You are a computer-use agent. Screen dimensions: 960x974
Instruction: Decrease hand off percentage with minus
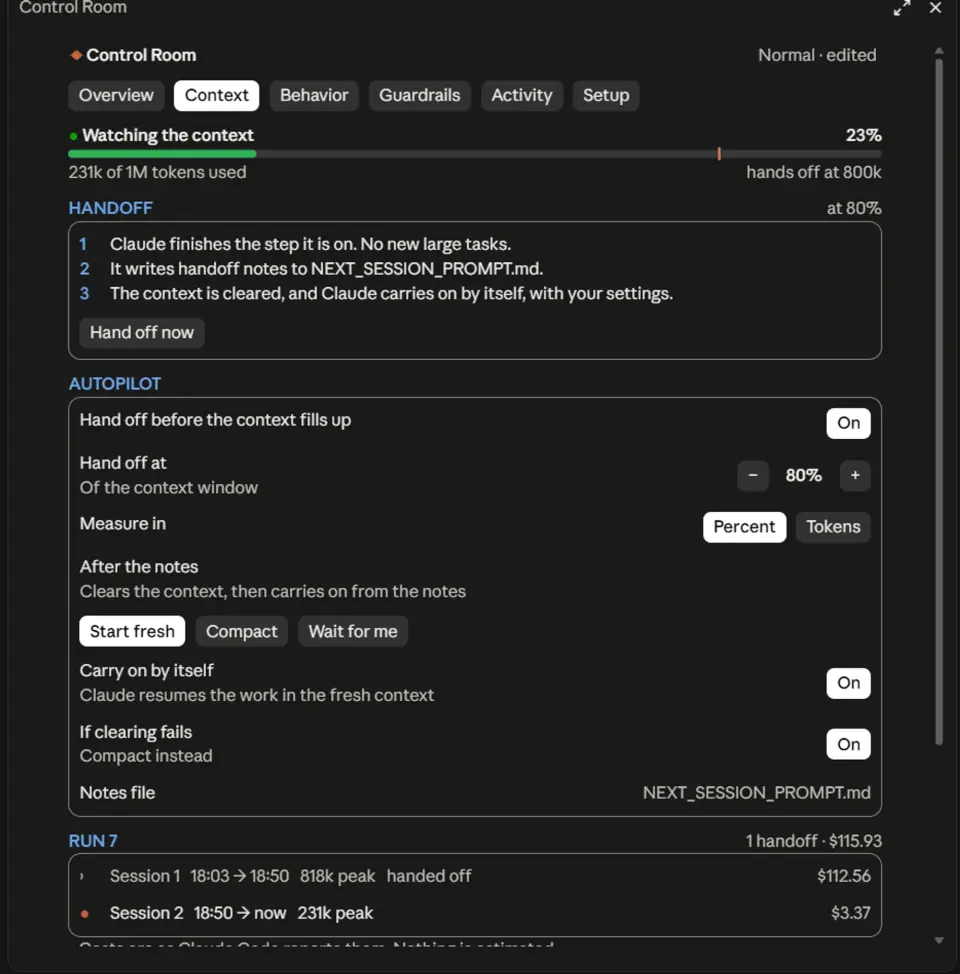(x=752, y=476)
